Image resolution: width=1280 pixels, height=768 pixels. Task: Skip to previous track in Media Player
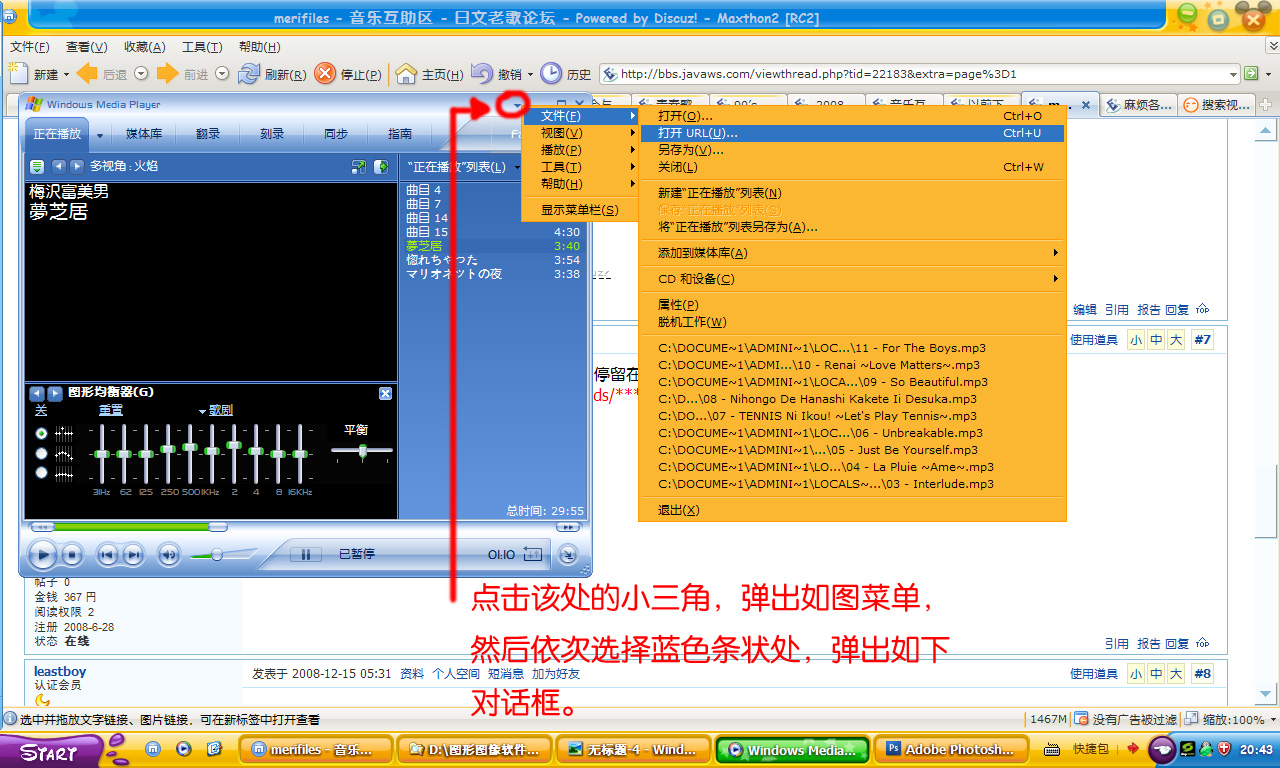(107, 554)
